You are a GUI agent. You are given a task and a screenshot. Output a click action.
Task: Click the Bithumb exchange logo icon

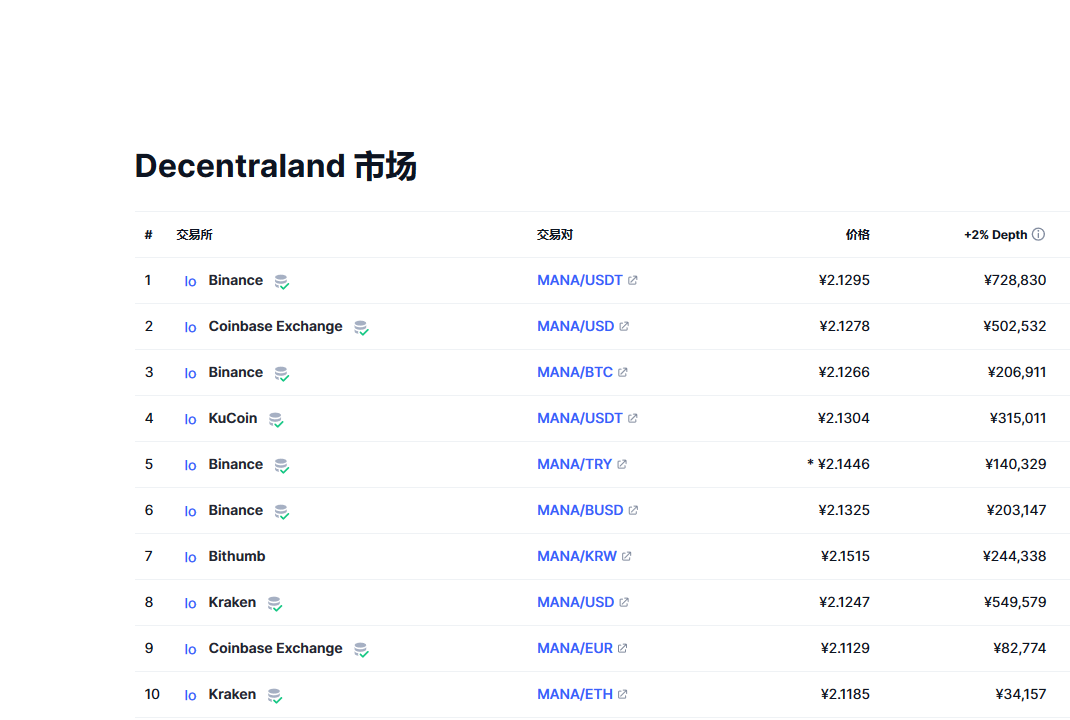tap(190, 557)
